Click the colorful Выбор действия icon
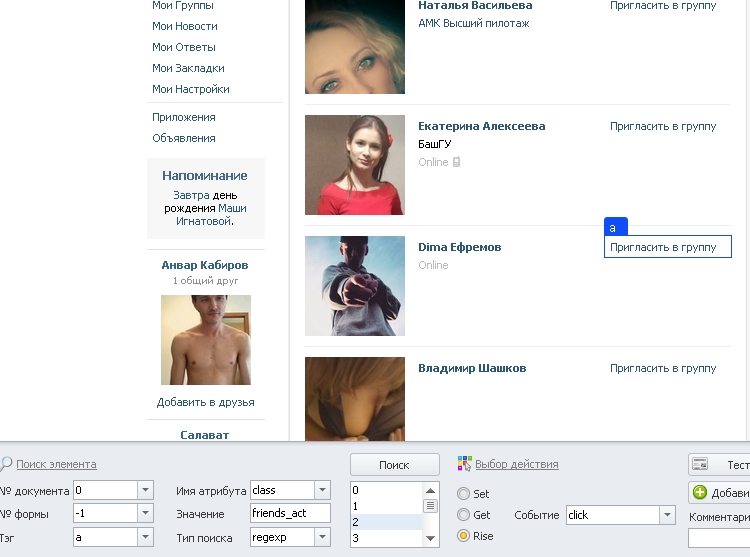This screenshot has width=750, height=557. click(x=464, y=463)
